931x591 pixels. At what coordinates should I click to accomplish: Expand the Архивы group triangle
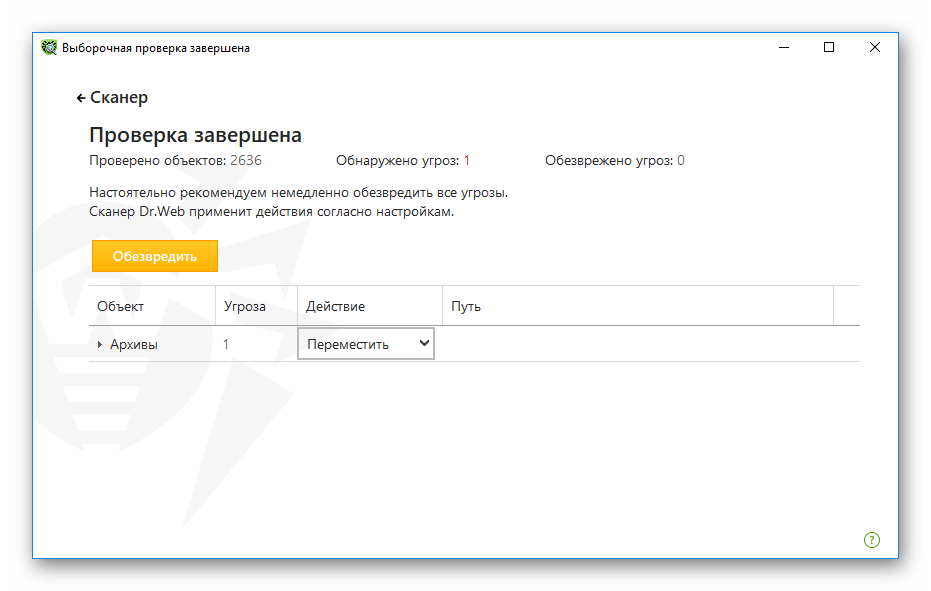point(100,345)
